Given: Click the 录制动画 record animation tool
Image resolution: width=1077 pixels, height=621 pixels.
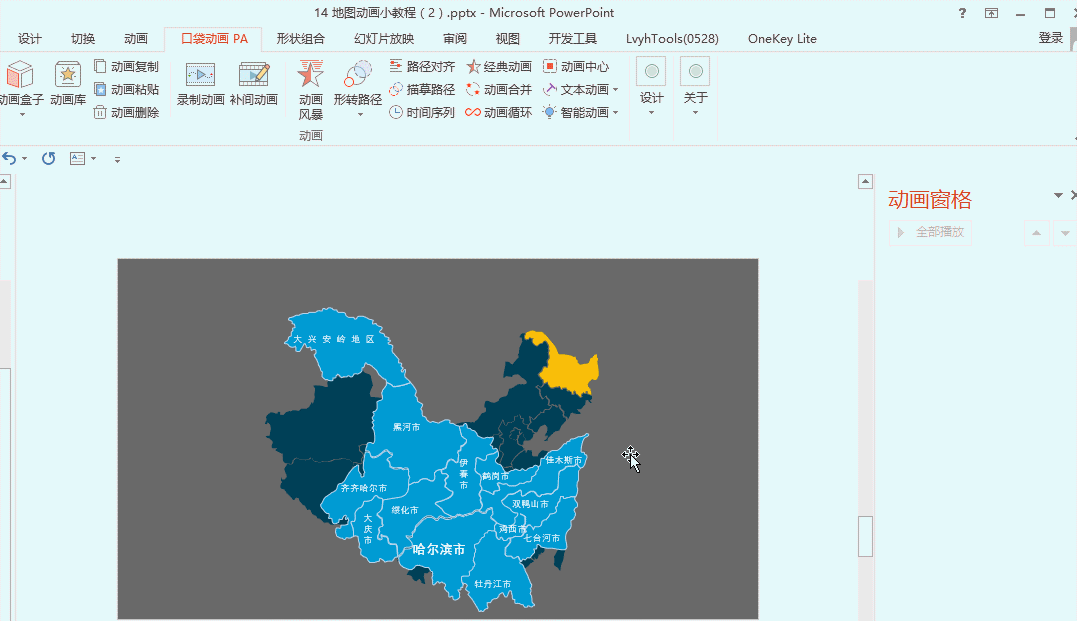Looking at the screenshot, I should pos(199,87).
